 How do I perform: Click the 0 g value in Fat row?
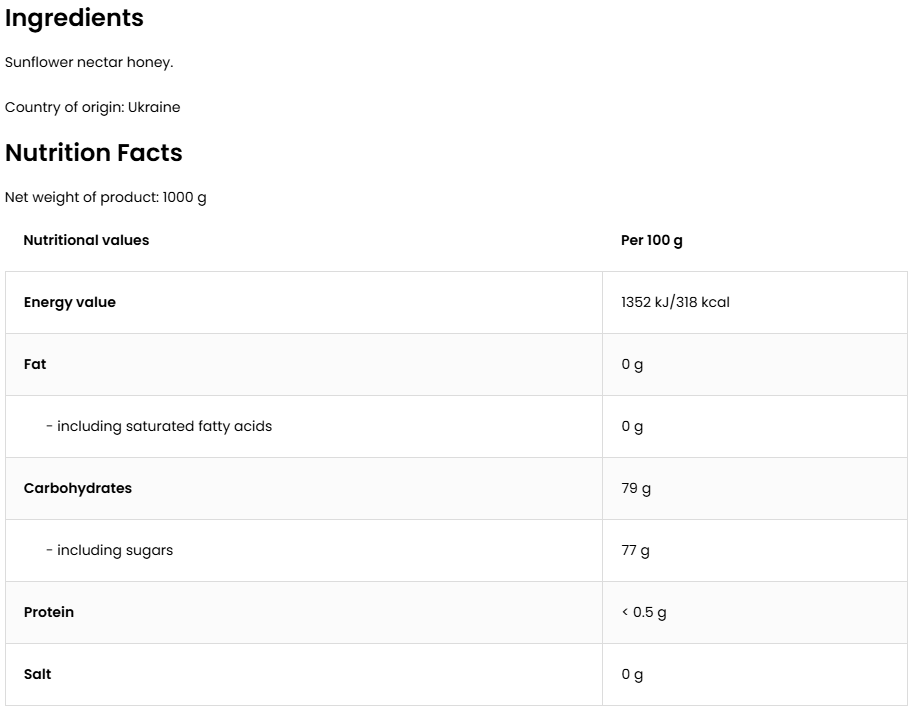(x=632, y=364)
